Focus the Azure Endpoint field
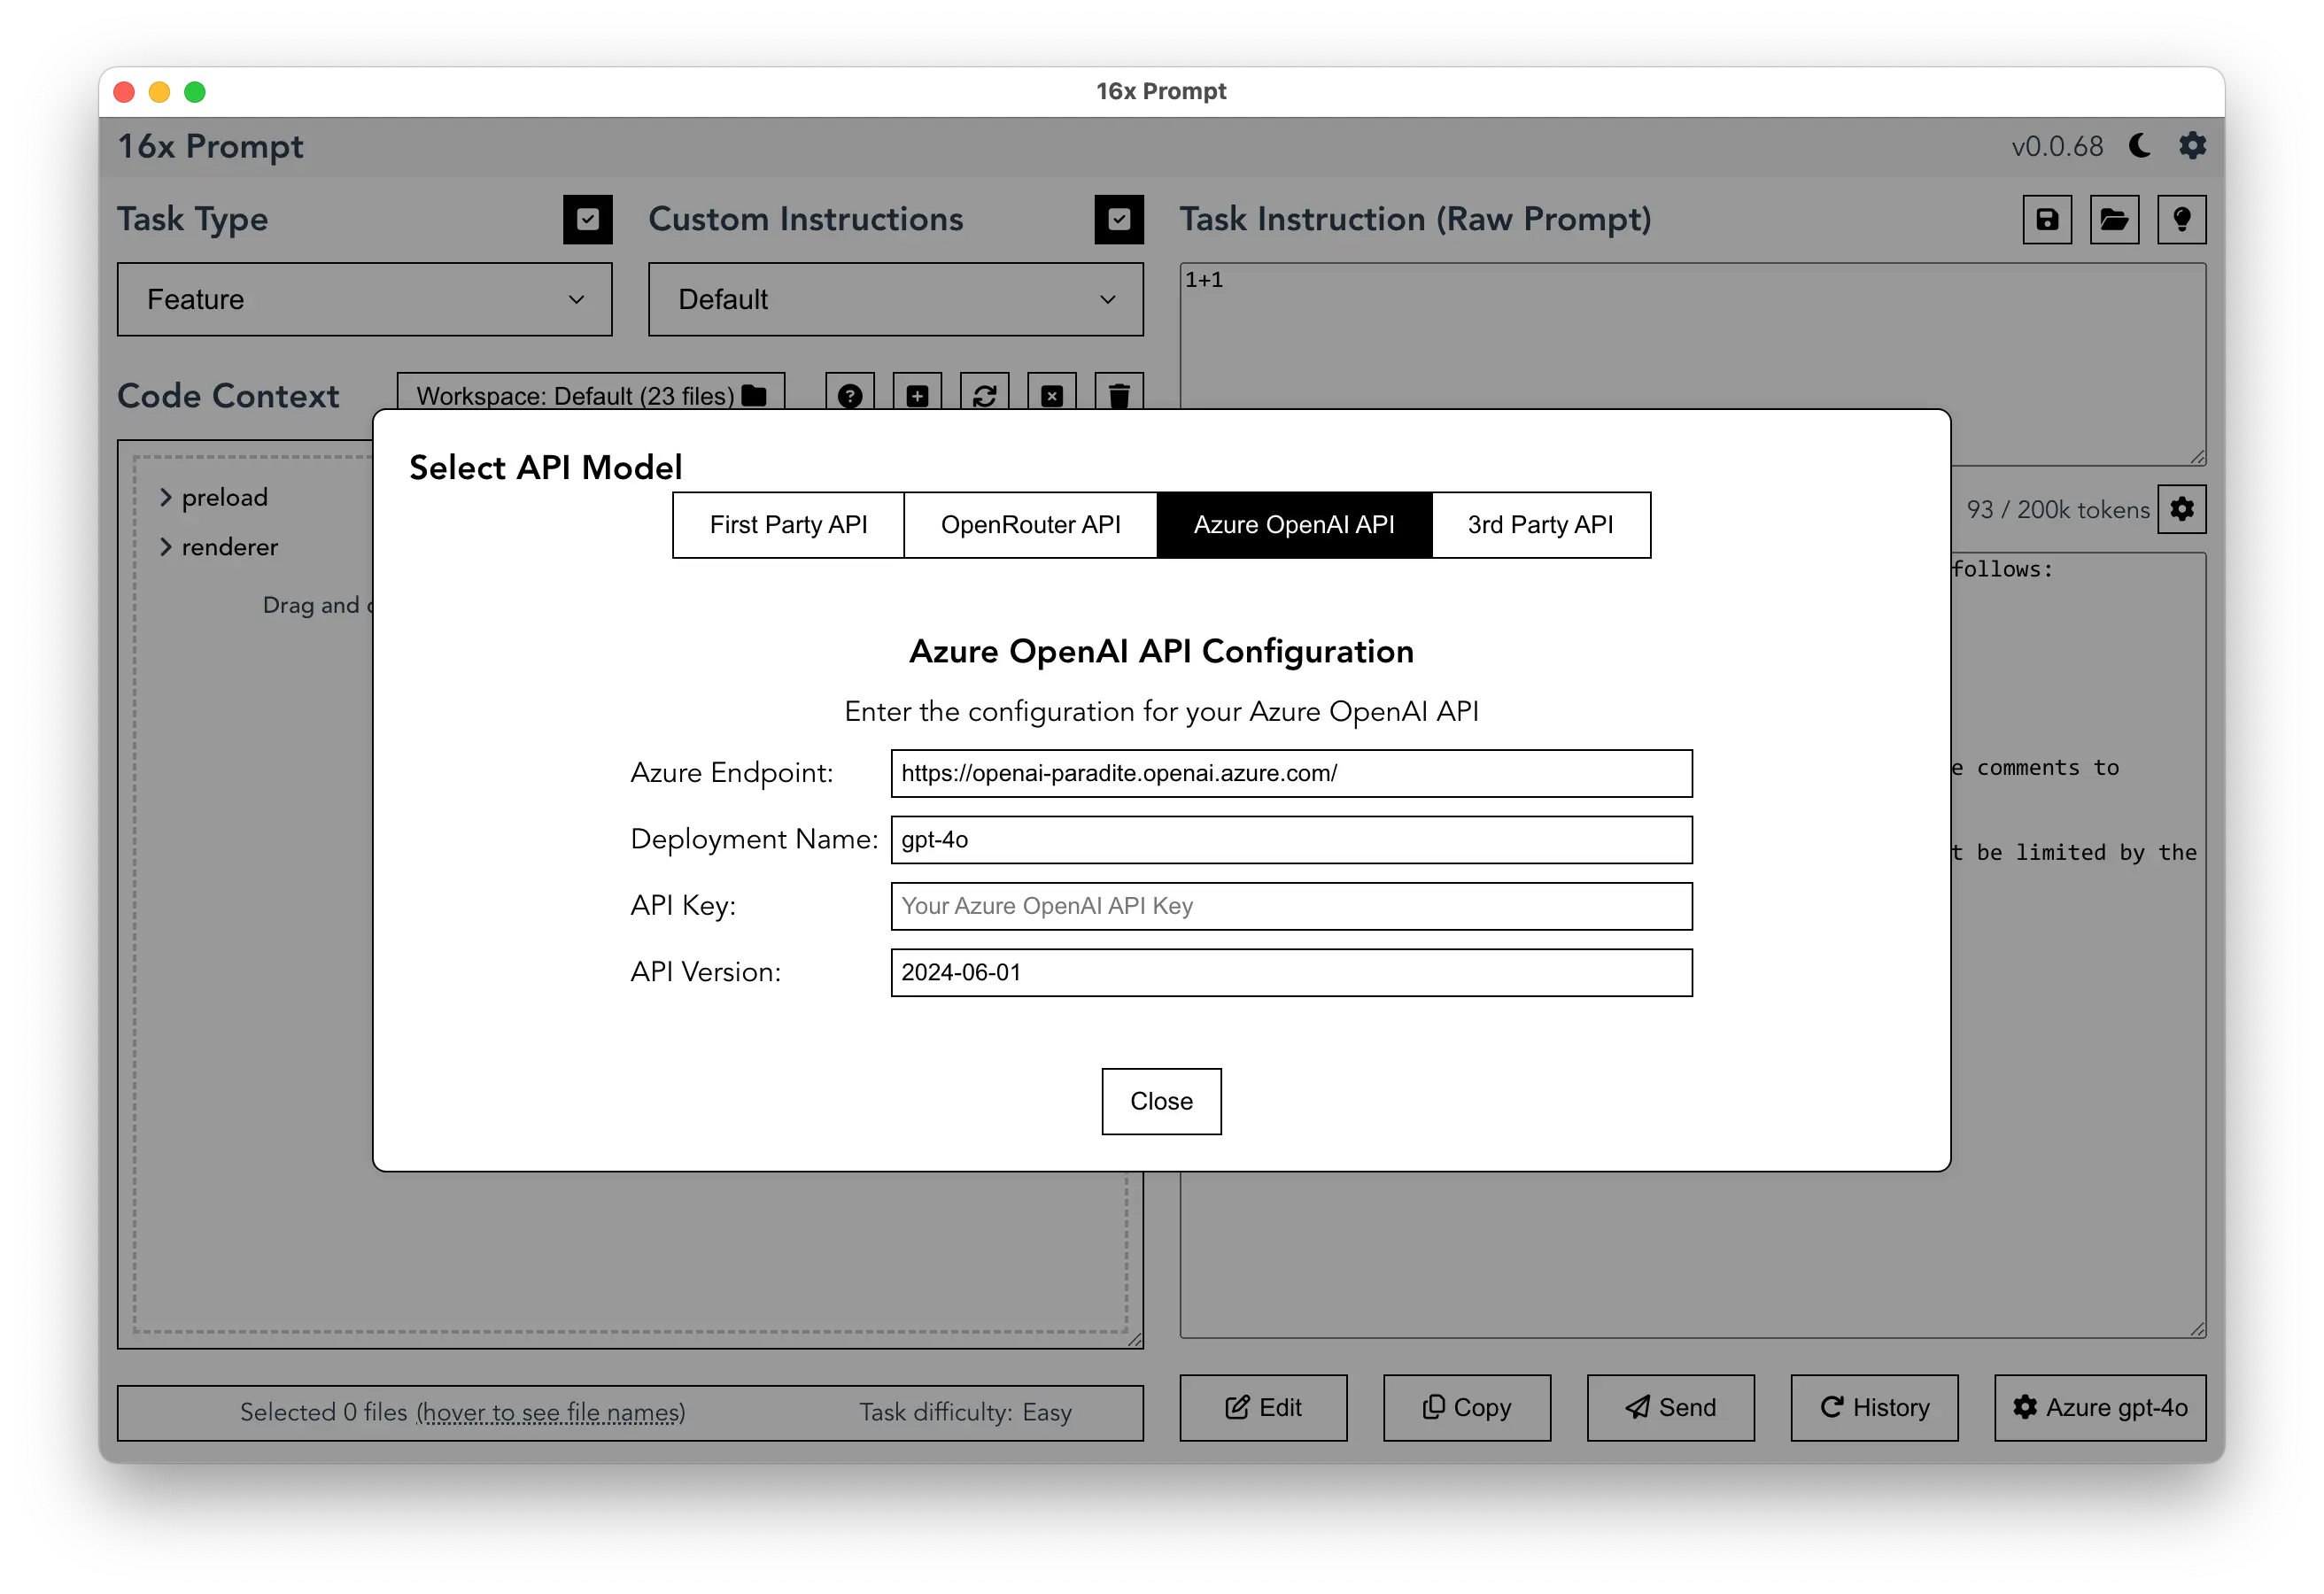The height and width of the screenshot is (1594, 2324). point(1291,773)
